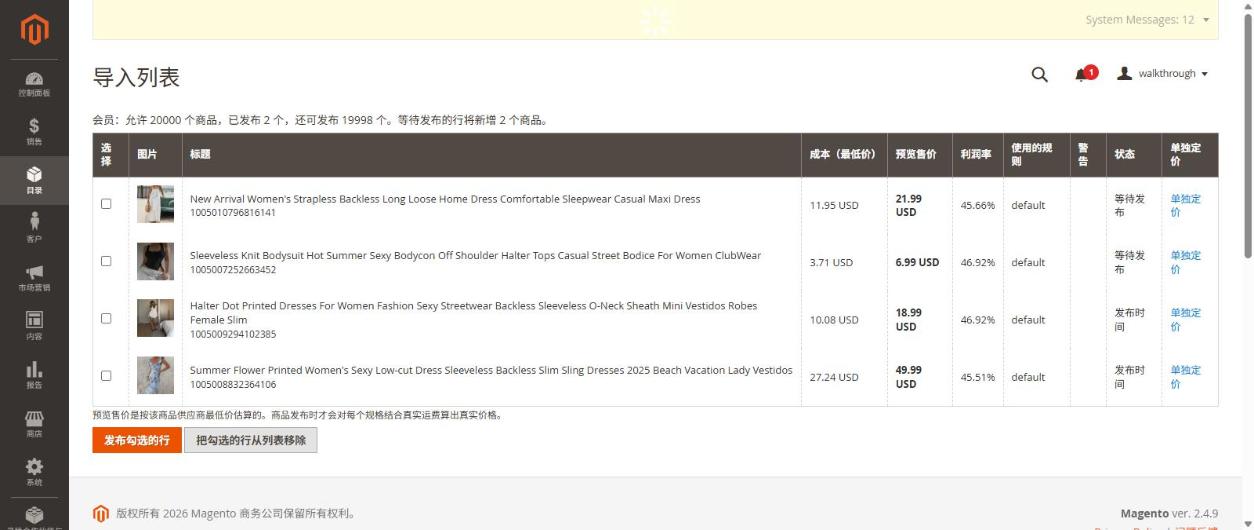Image resolution: width=1254 pixels, height=530 pixels.
Task: Select the New Arrival Strapless dress row checkbox
Action: point(106,204)
